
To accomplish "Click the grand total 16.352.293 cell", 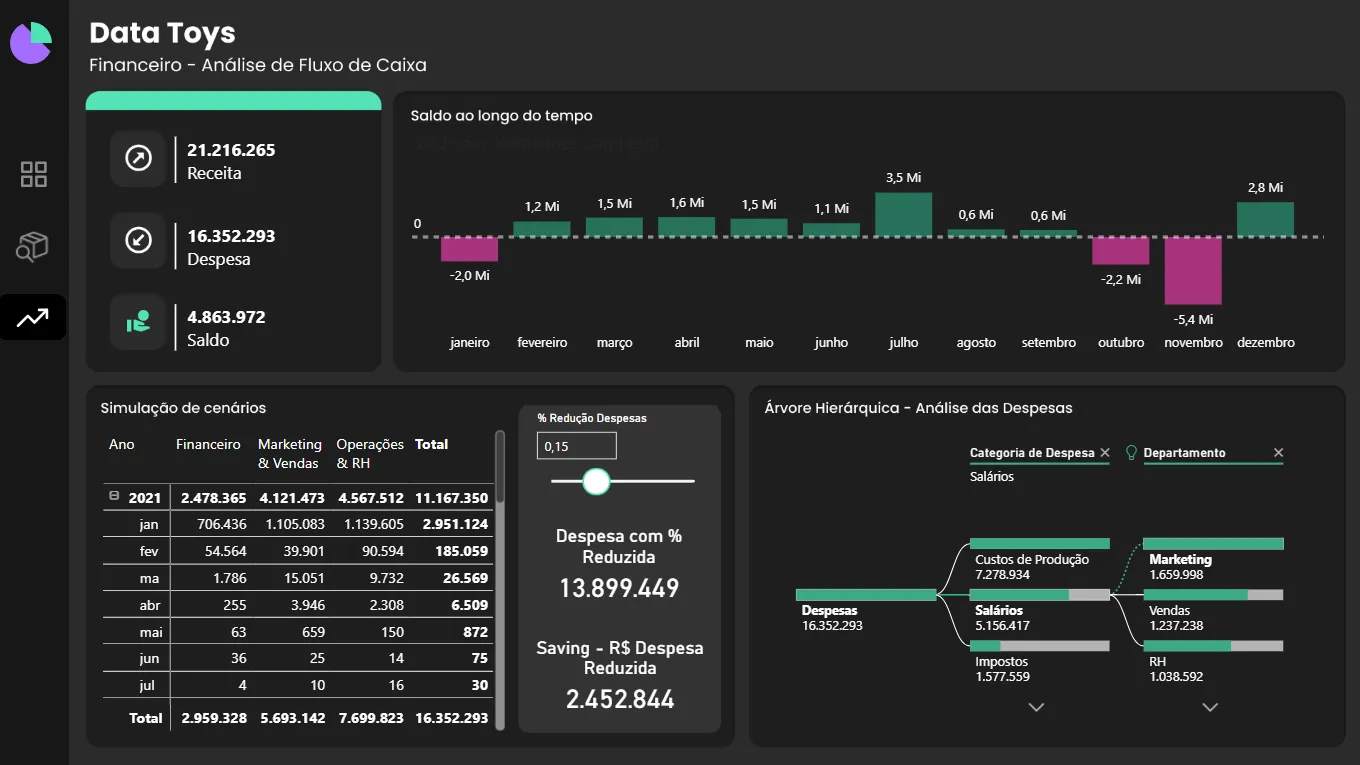I will pos(451,718).
